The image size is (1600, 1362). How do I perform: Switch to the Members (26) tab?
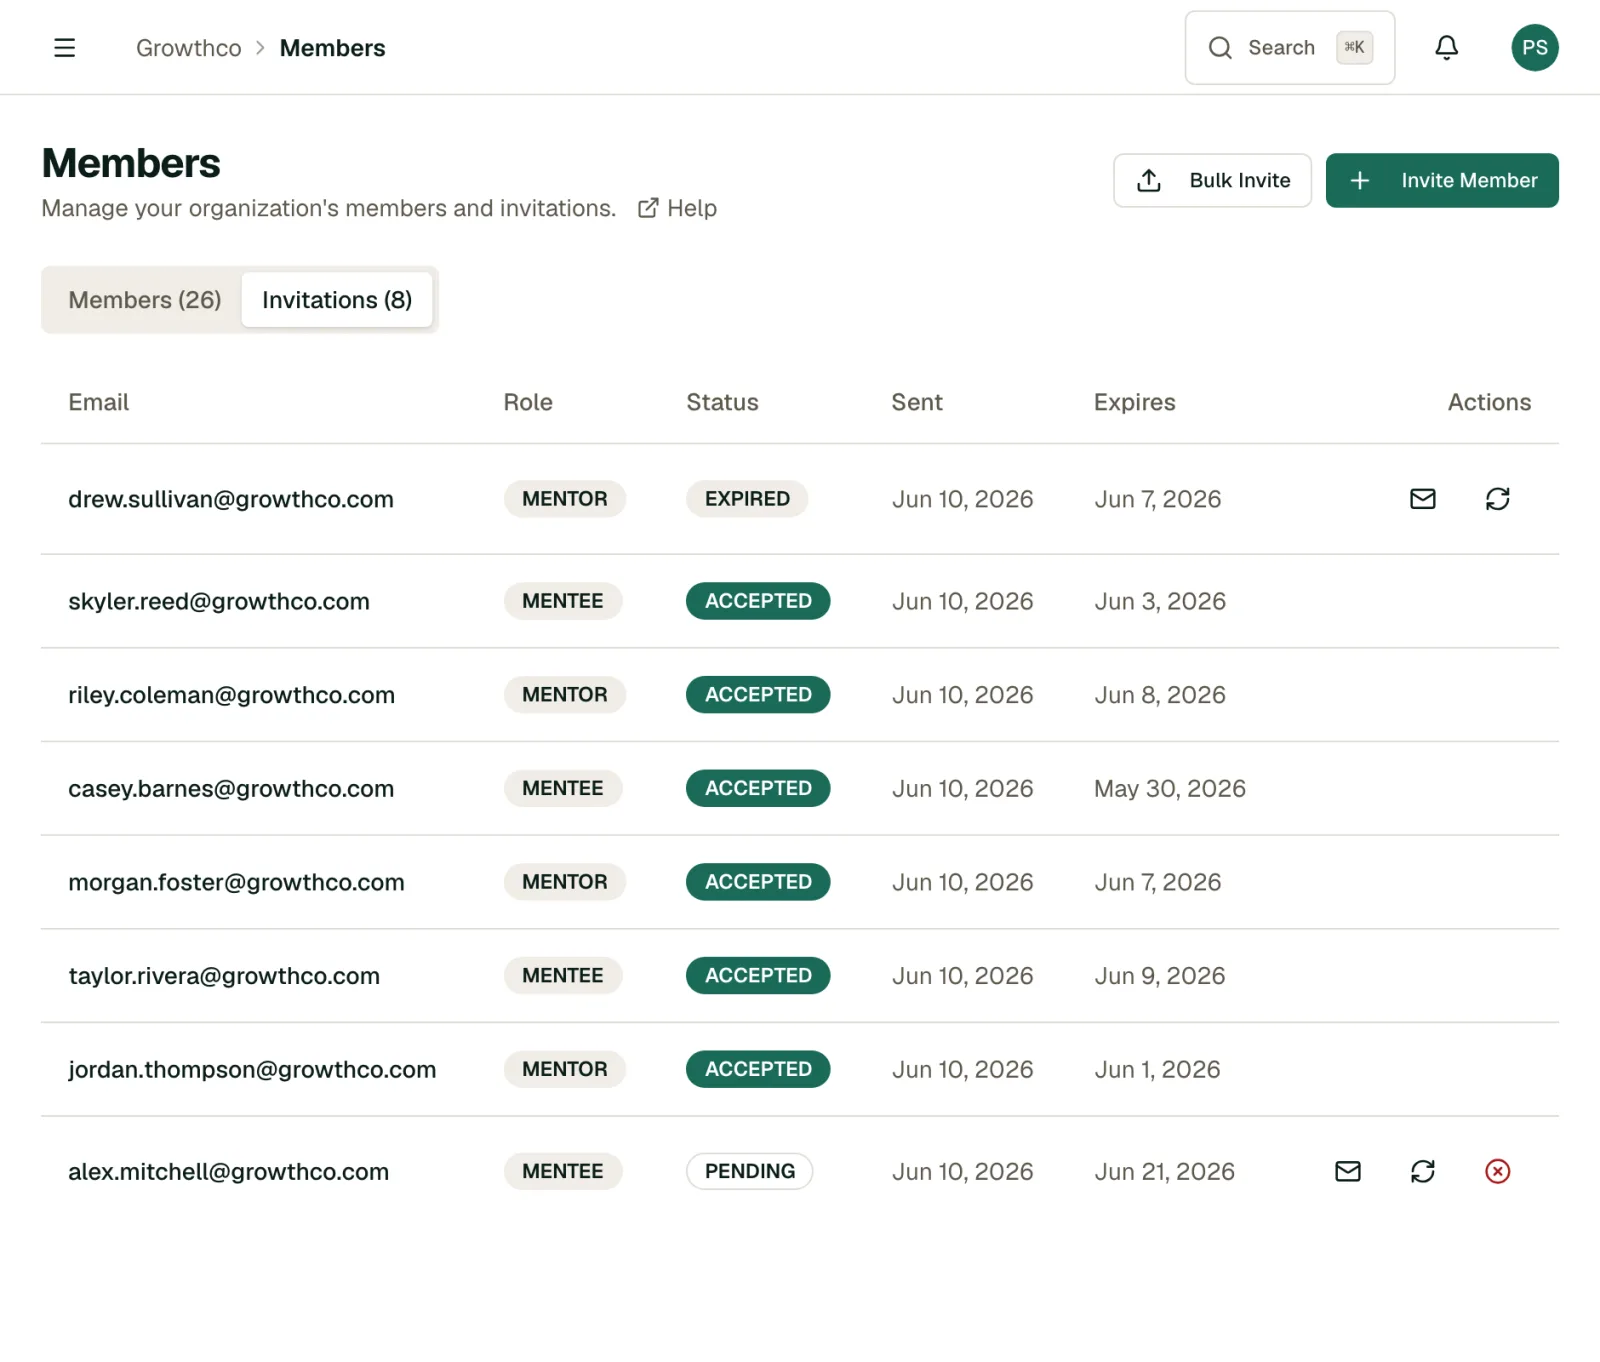coord(144,300)
